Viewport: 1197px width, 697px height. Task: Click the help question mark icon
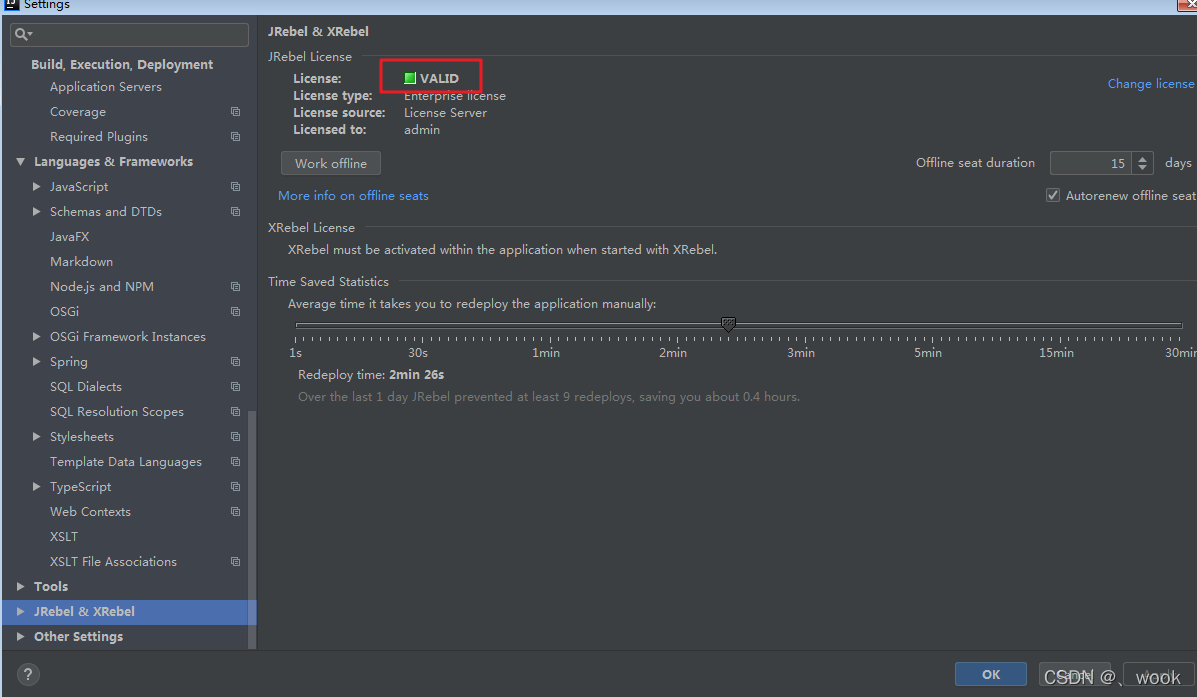coord(27,674)
